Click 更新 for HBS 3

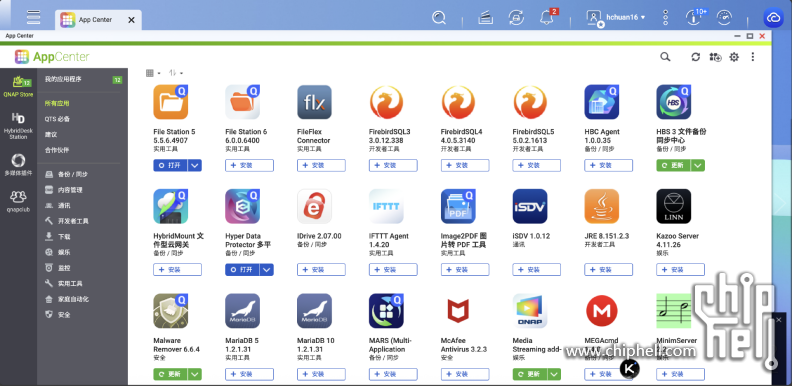click(674, 165)
